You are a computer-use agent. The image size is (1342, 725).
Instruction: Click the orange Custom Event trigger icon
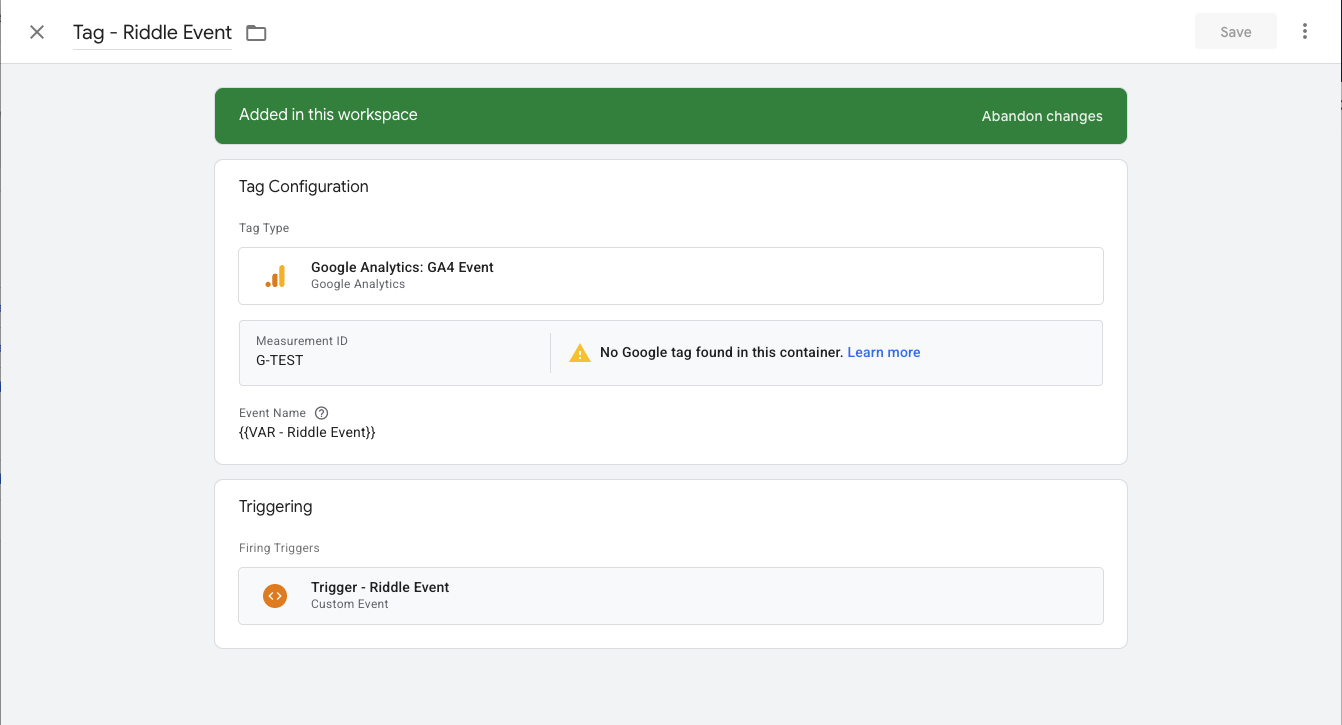275,596
